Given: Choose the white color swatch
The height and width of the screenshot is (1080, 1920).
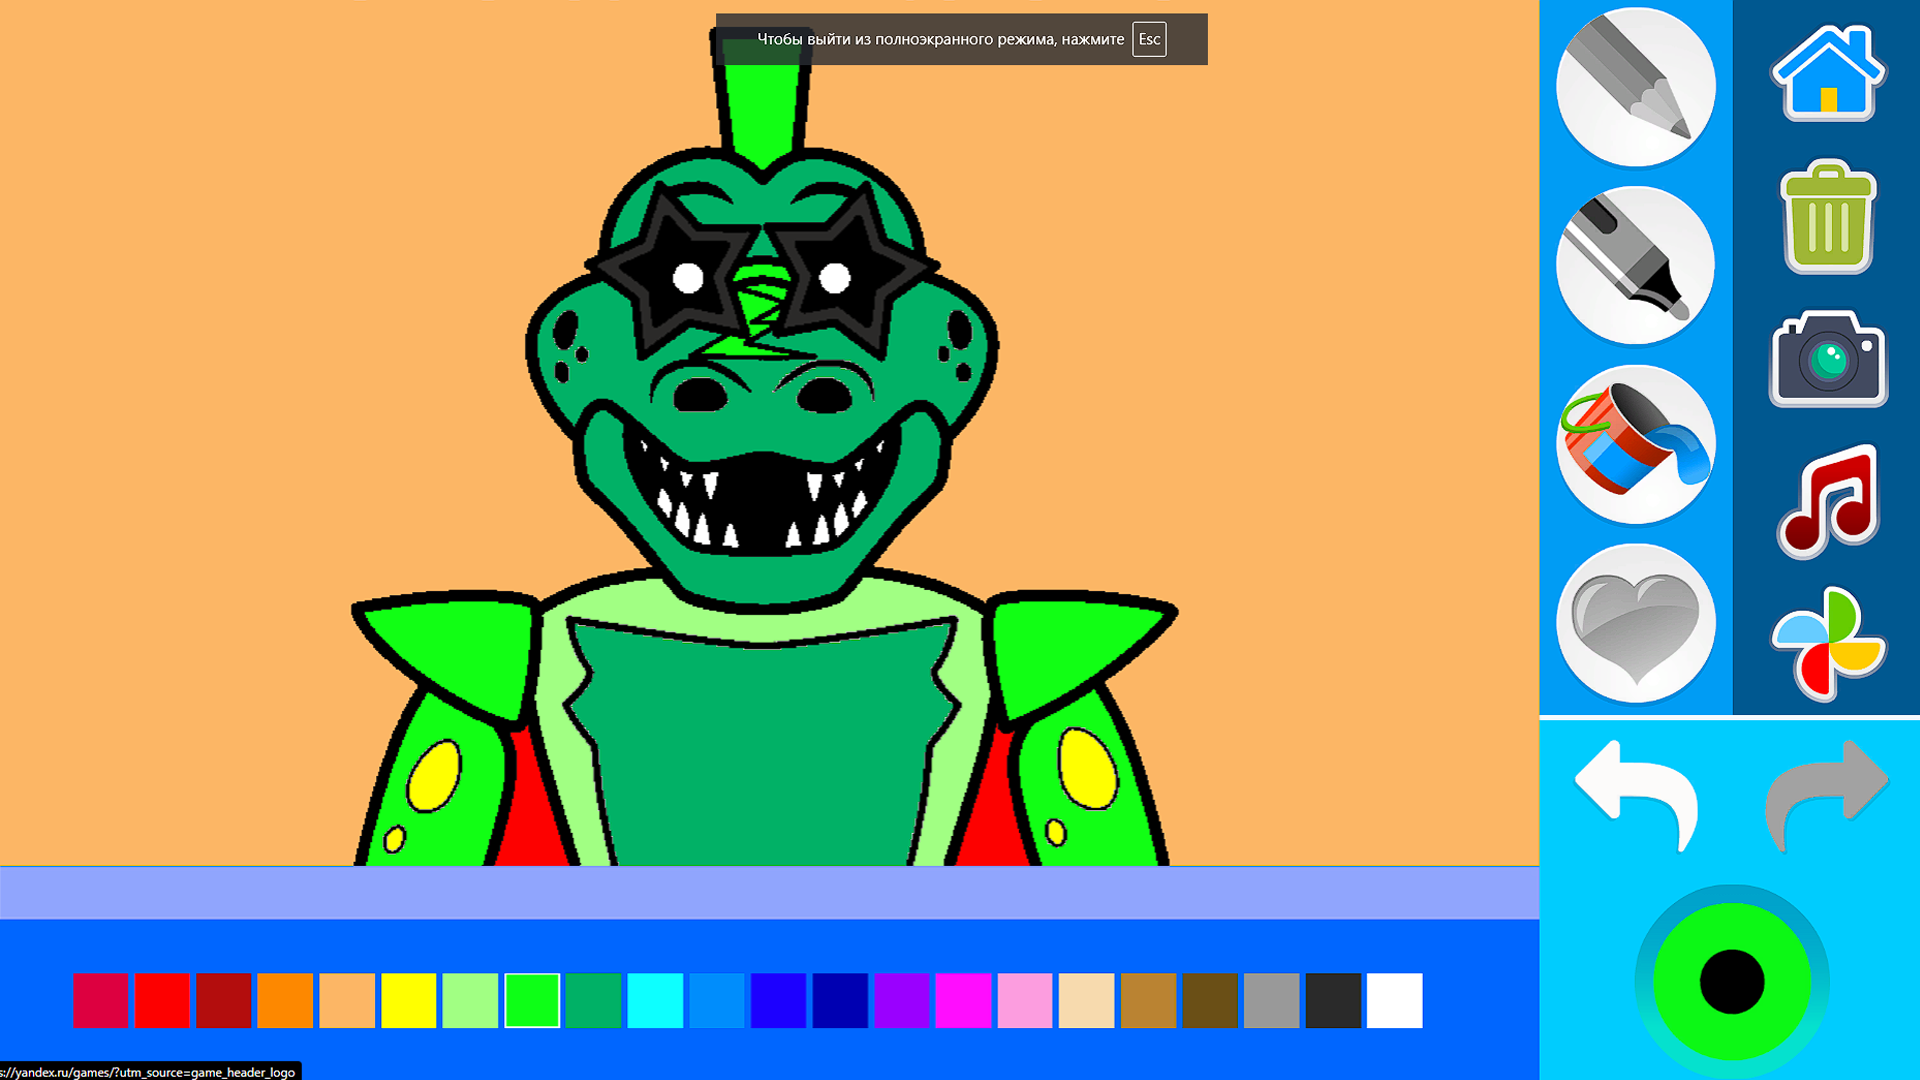Looking at the screenshot, I should tap(1395, 1000).
